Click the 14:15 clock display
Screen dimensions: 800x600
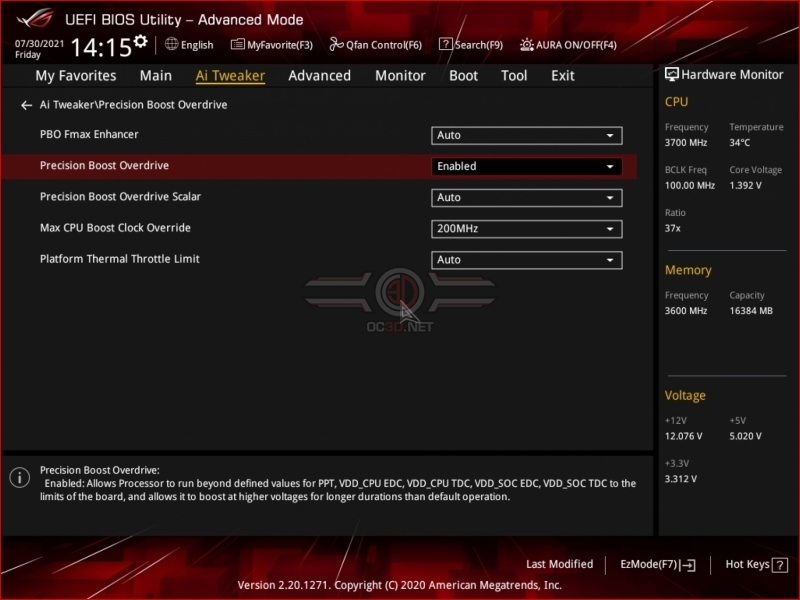101,47
